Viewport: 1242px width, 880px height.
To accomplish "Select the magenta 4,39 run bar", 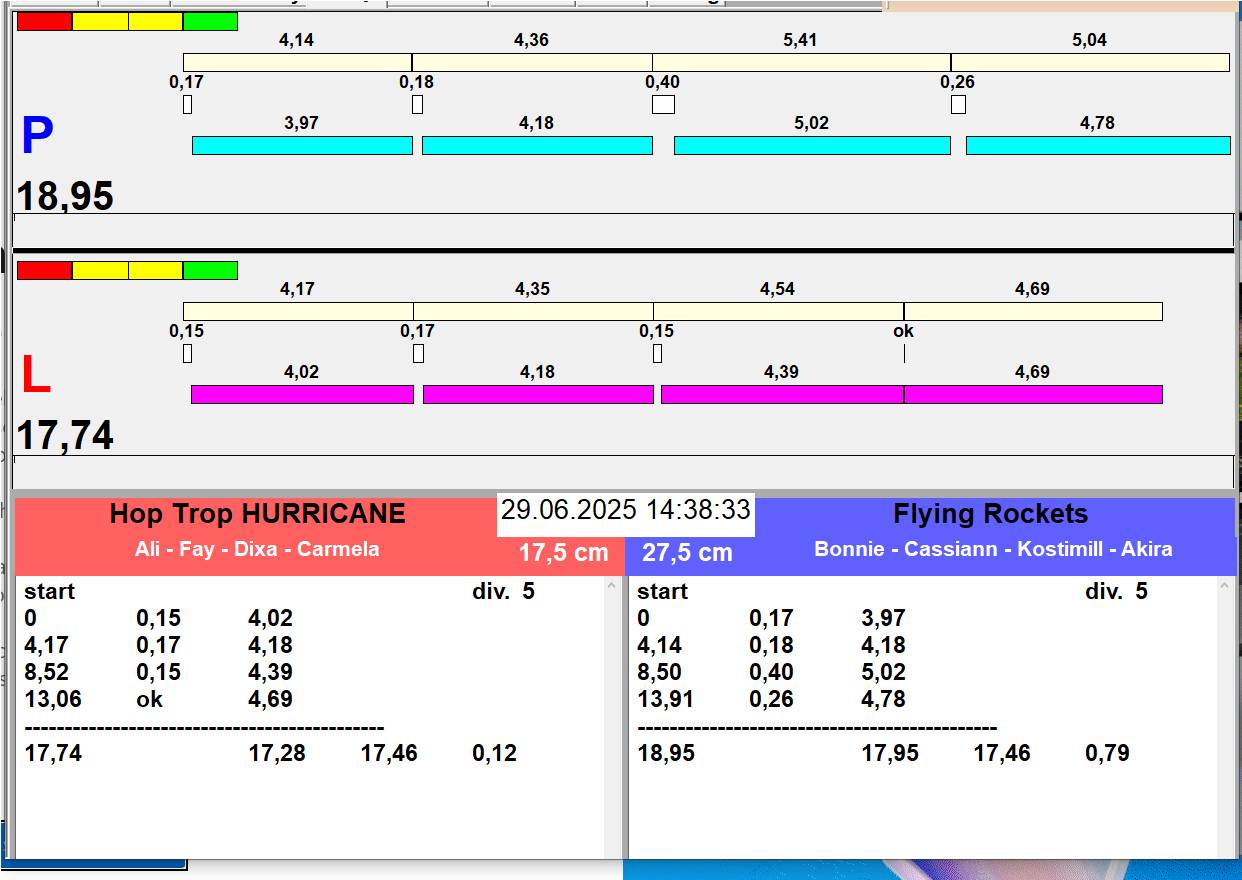I will click(x=782, y=394).
